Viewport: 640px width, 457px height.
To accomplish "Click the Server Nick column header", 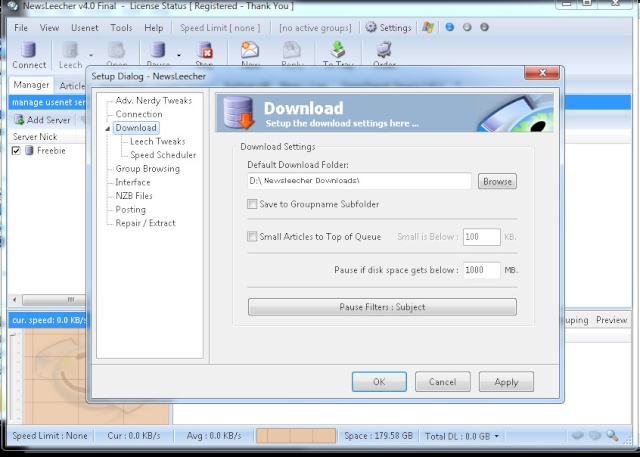I will [x=35, y=137].
